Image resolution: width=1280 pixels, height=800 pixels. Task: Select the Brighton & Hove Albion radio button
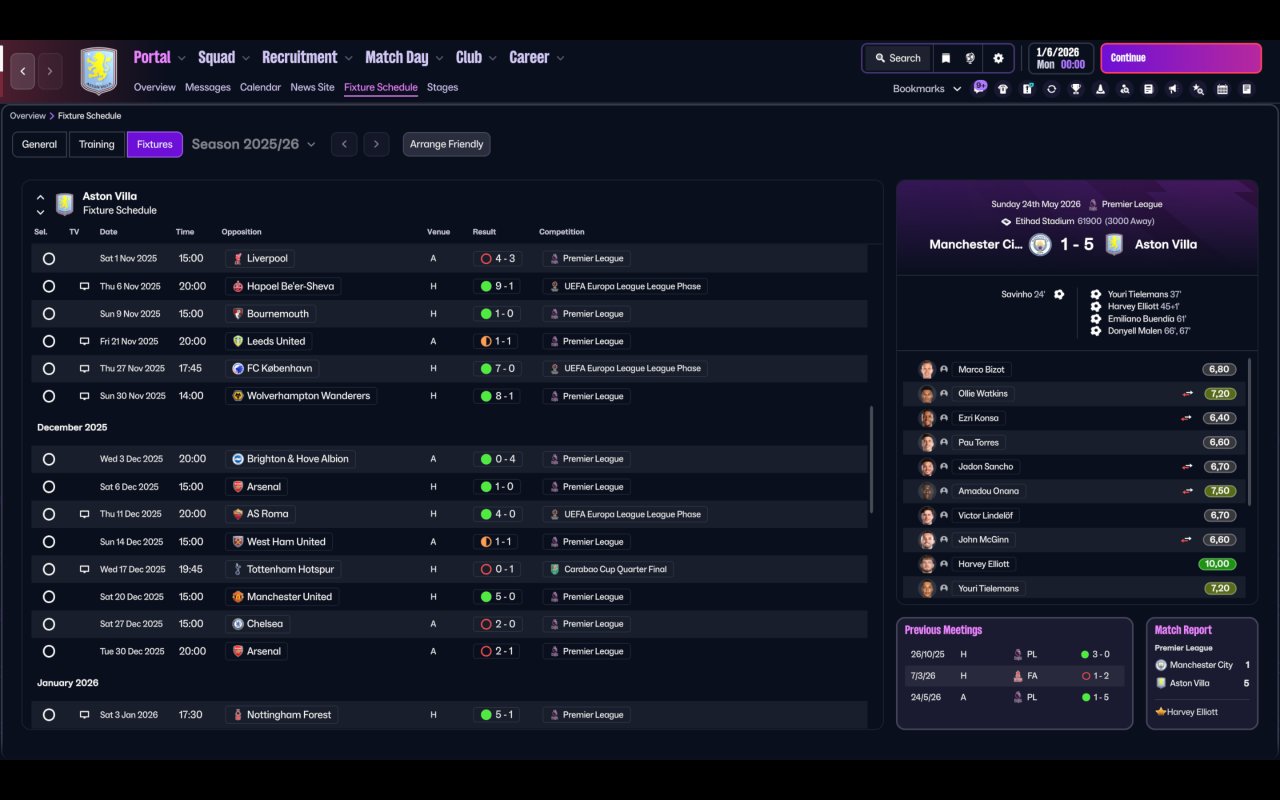pos(49,459)
